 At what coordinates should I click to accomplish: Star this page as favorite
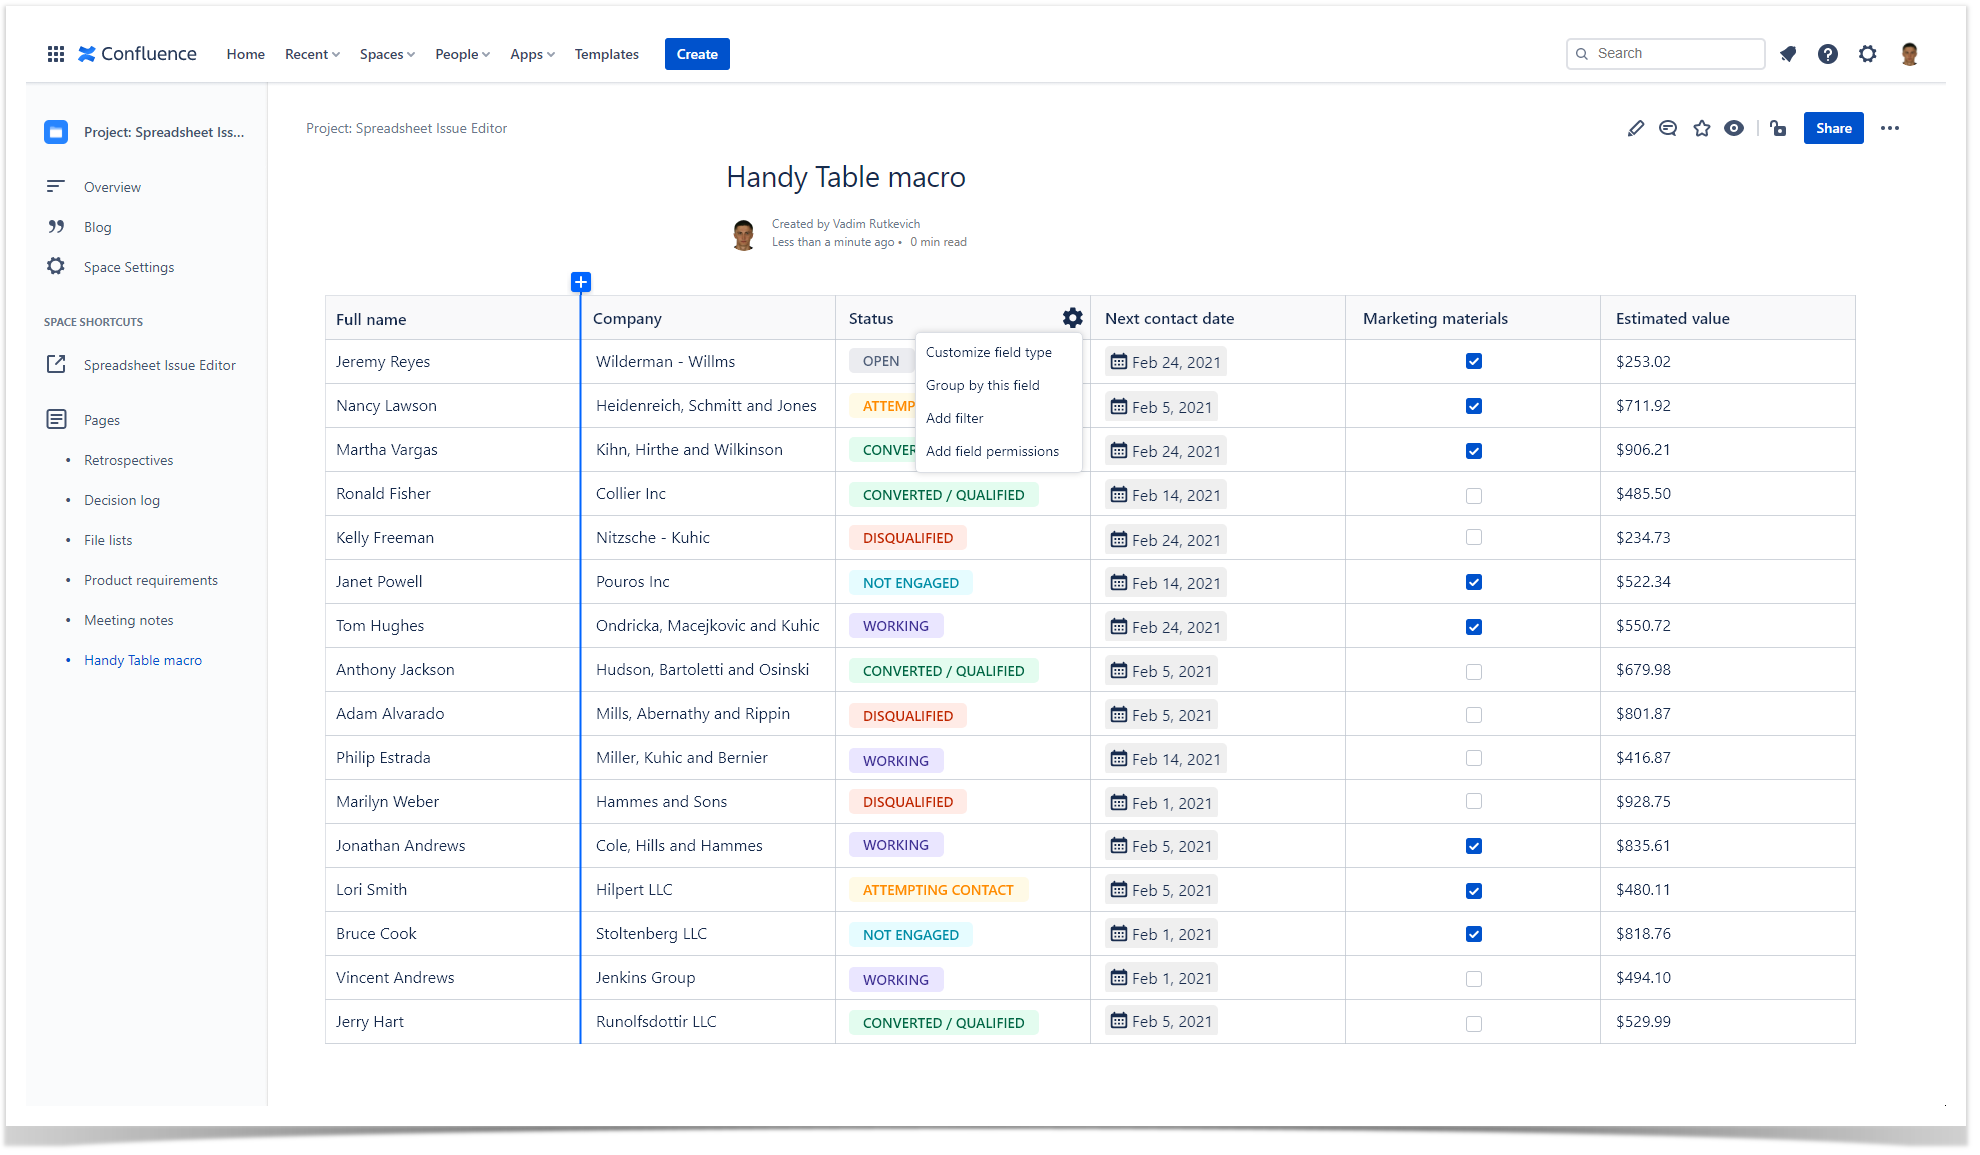click(x=1701, y=128)
